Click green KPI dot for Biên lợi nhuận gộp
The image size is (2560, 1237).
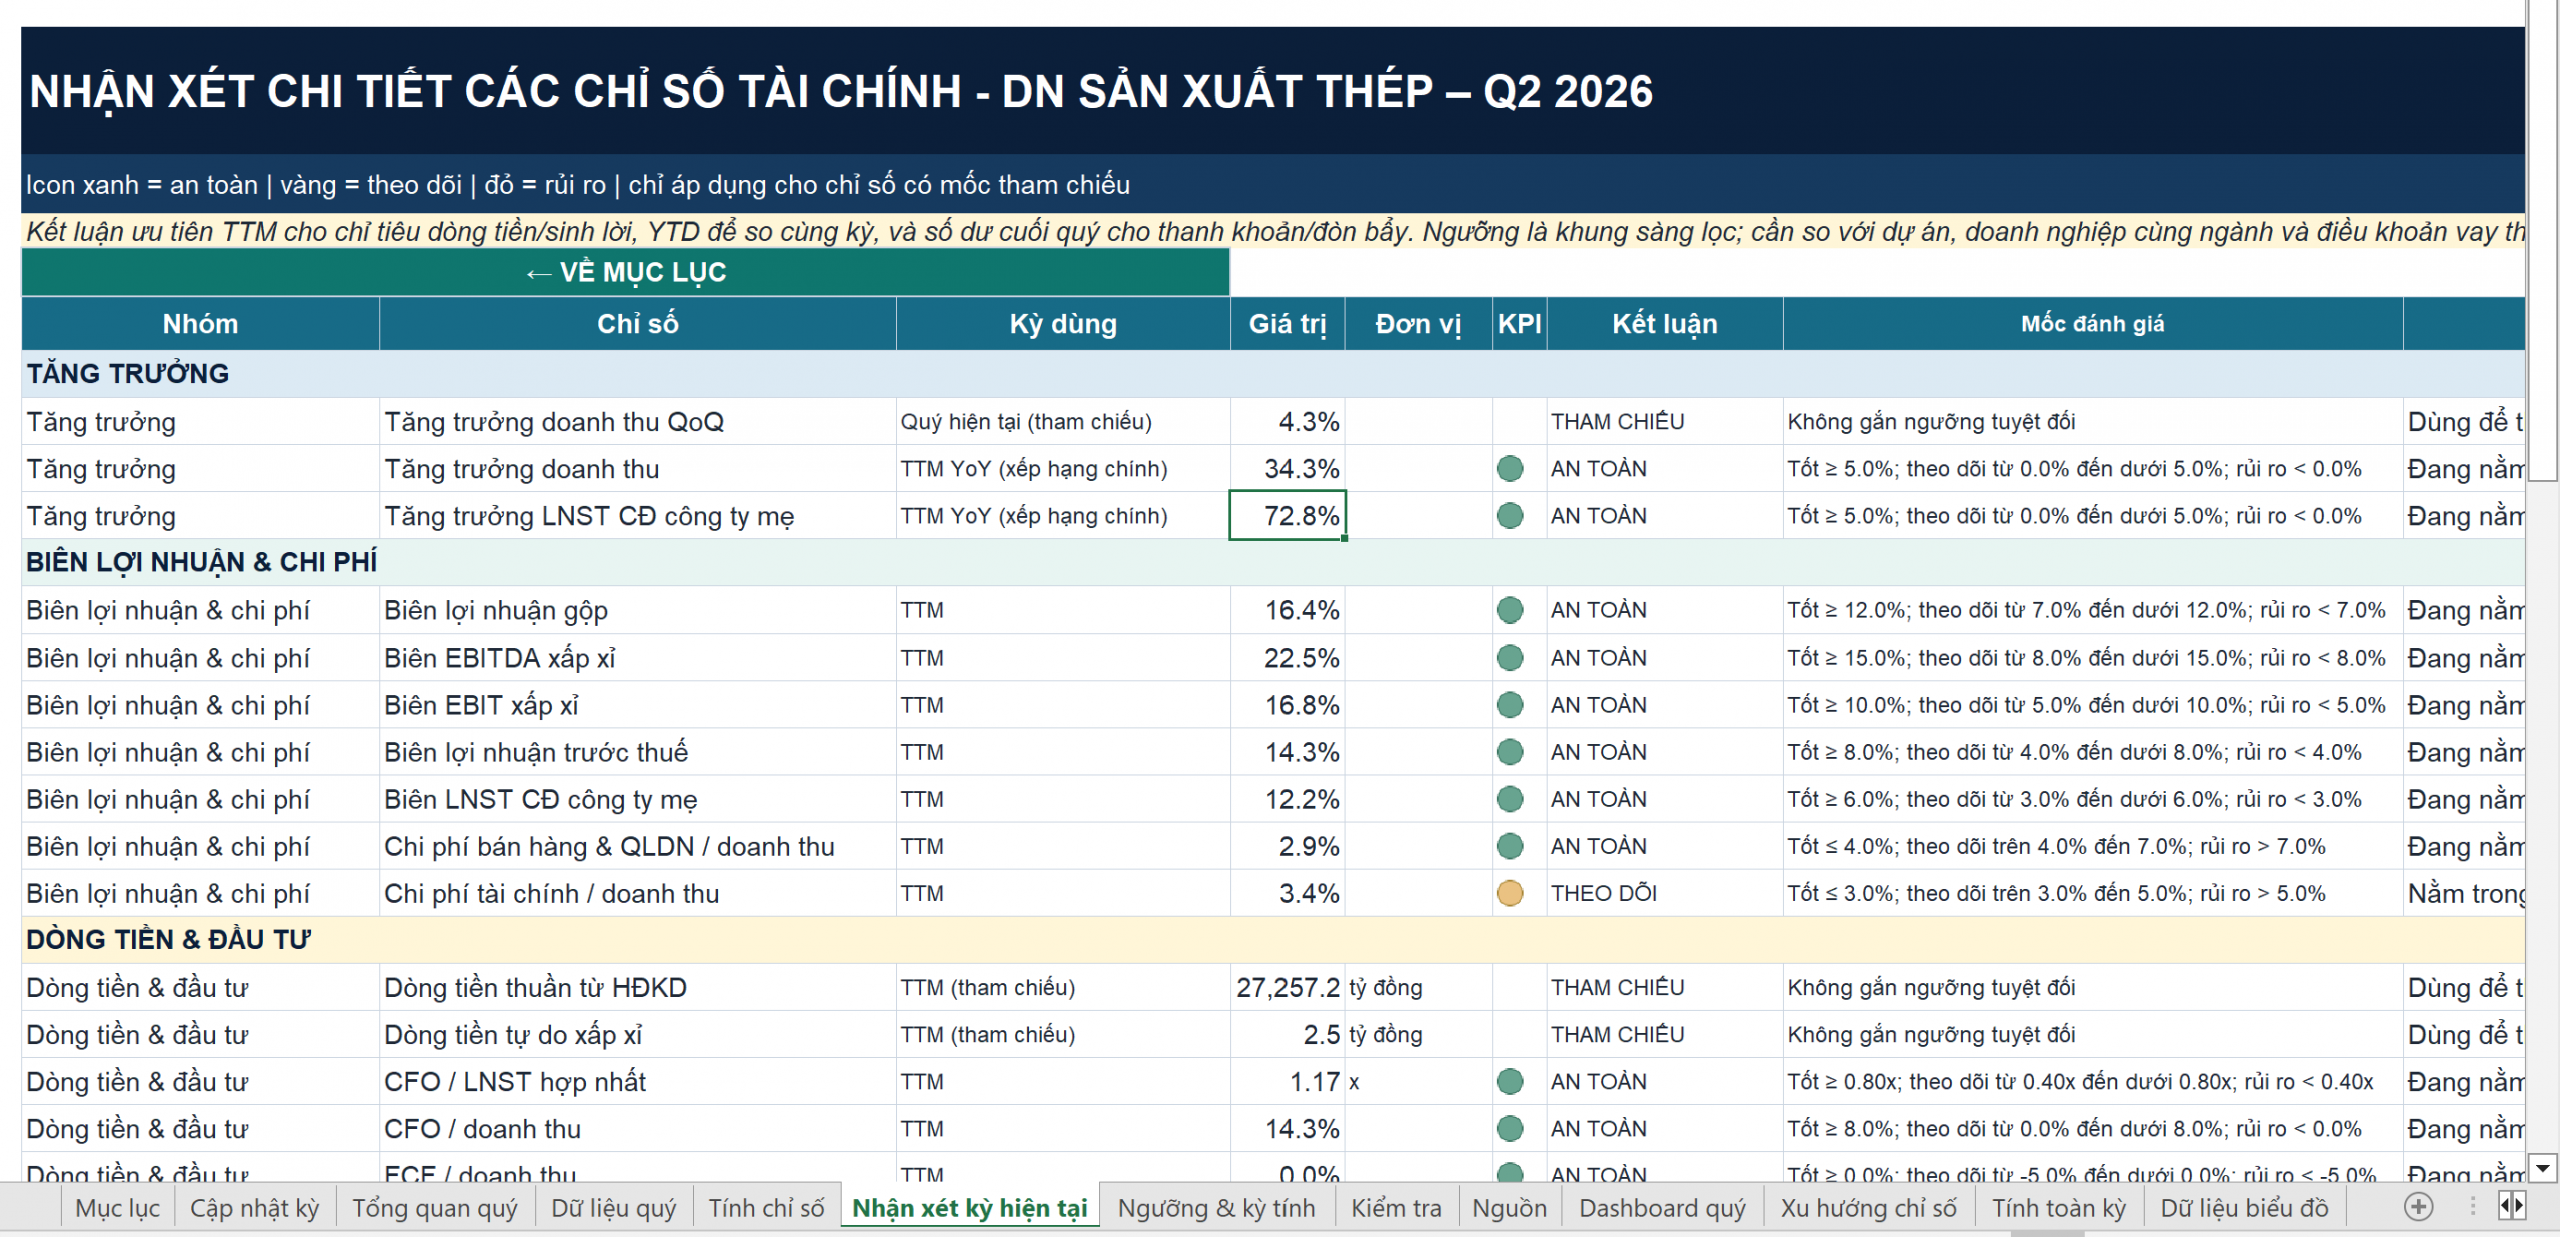click(x=1510, y=610)
